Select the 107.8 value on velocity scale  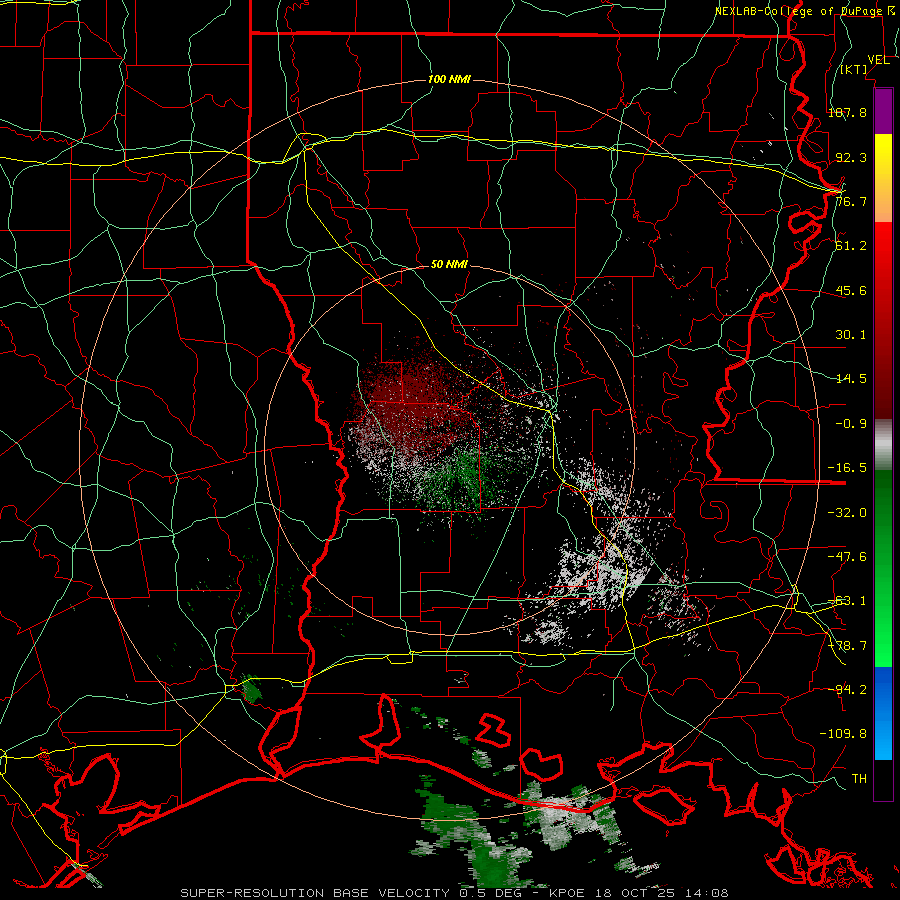[847, 112]
